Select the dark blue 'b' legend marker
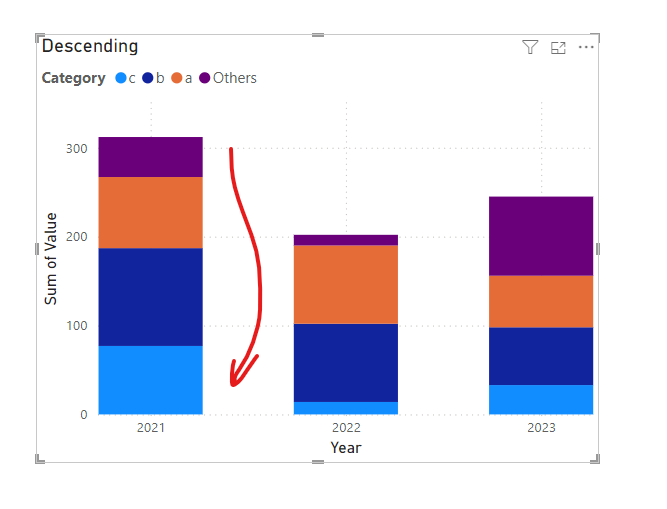The width and height of the screenshot is (667, 509). 148,78
